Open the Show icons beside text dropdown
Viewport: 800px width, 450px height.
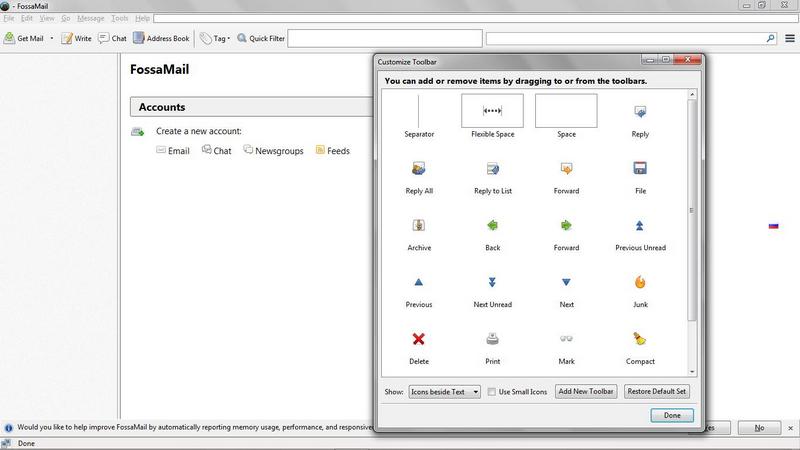(x=444, y=392)
